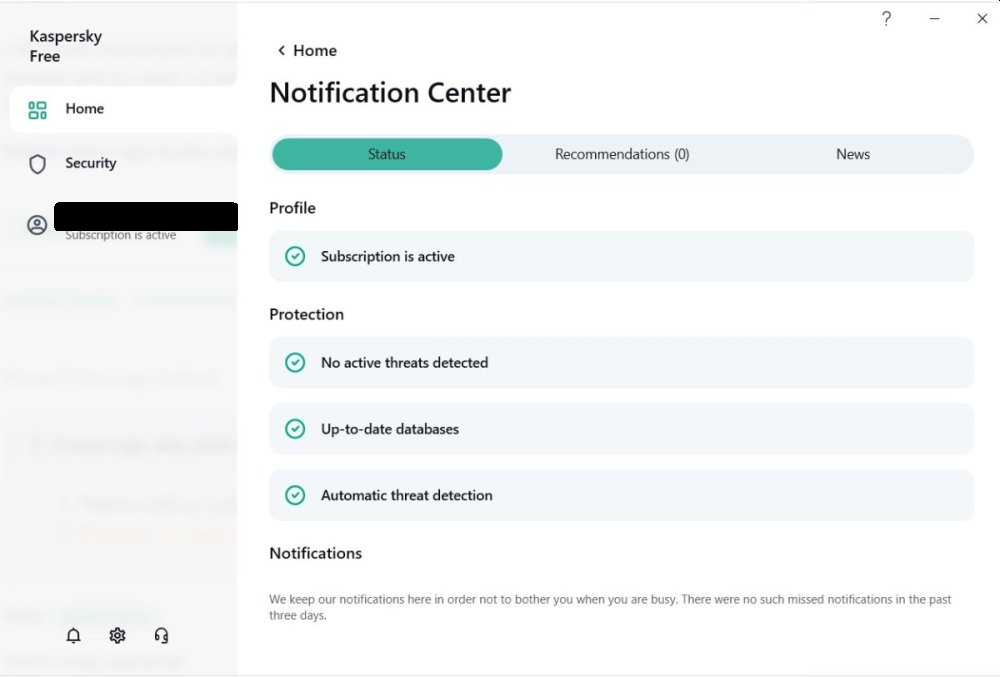
Task: Select the Up-to-date databases row
Action: (x=621, y=429)
